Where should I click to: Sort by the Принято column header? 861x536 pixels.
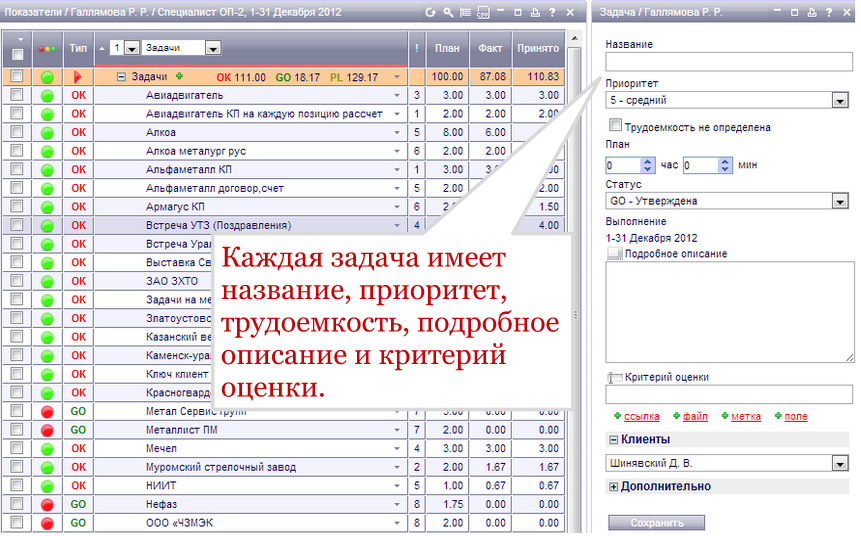pos(538,49)
